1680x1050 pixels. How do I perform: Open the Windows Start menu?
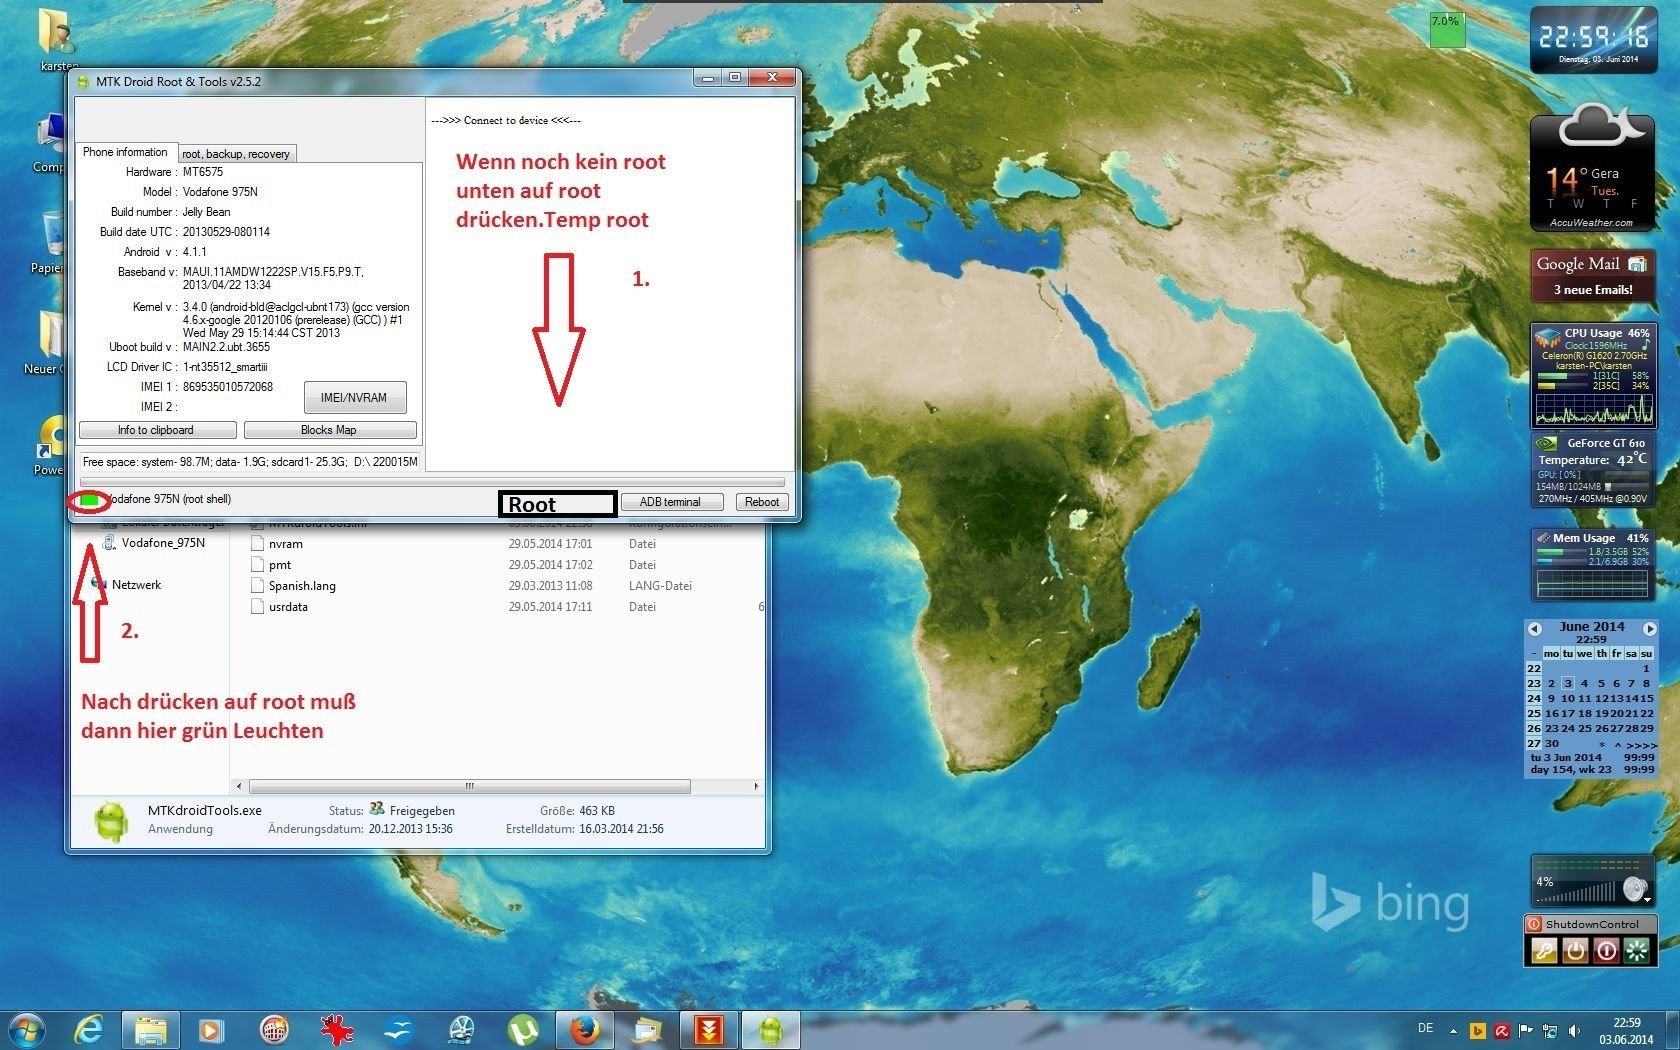coord(27,1029)
